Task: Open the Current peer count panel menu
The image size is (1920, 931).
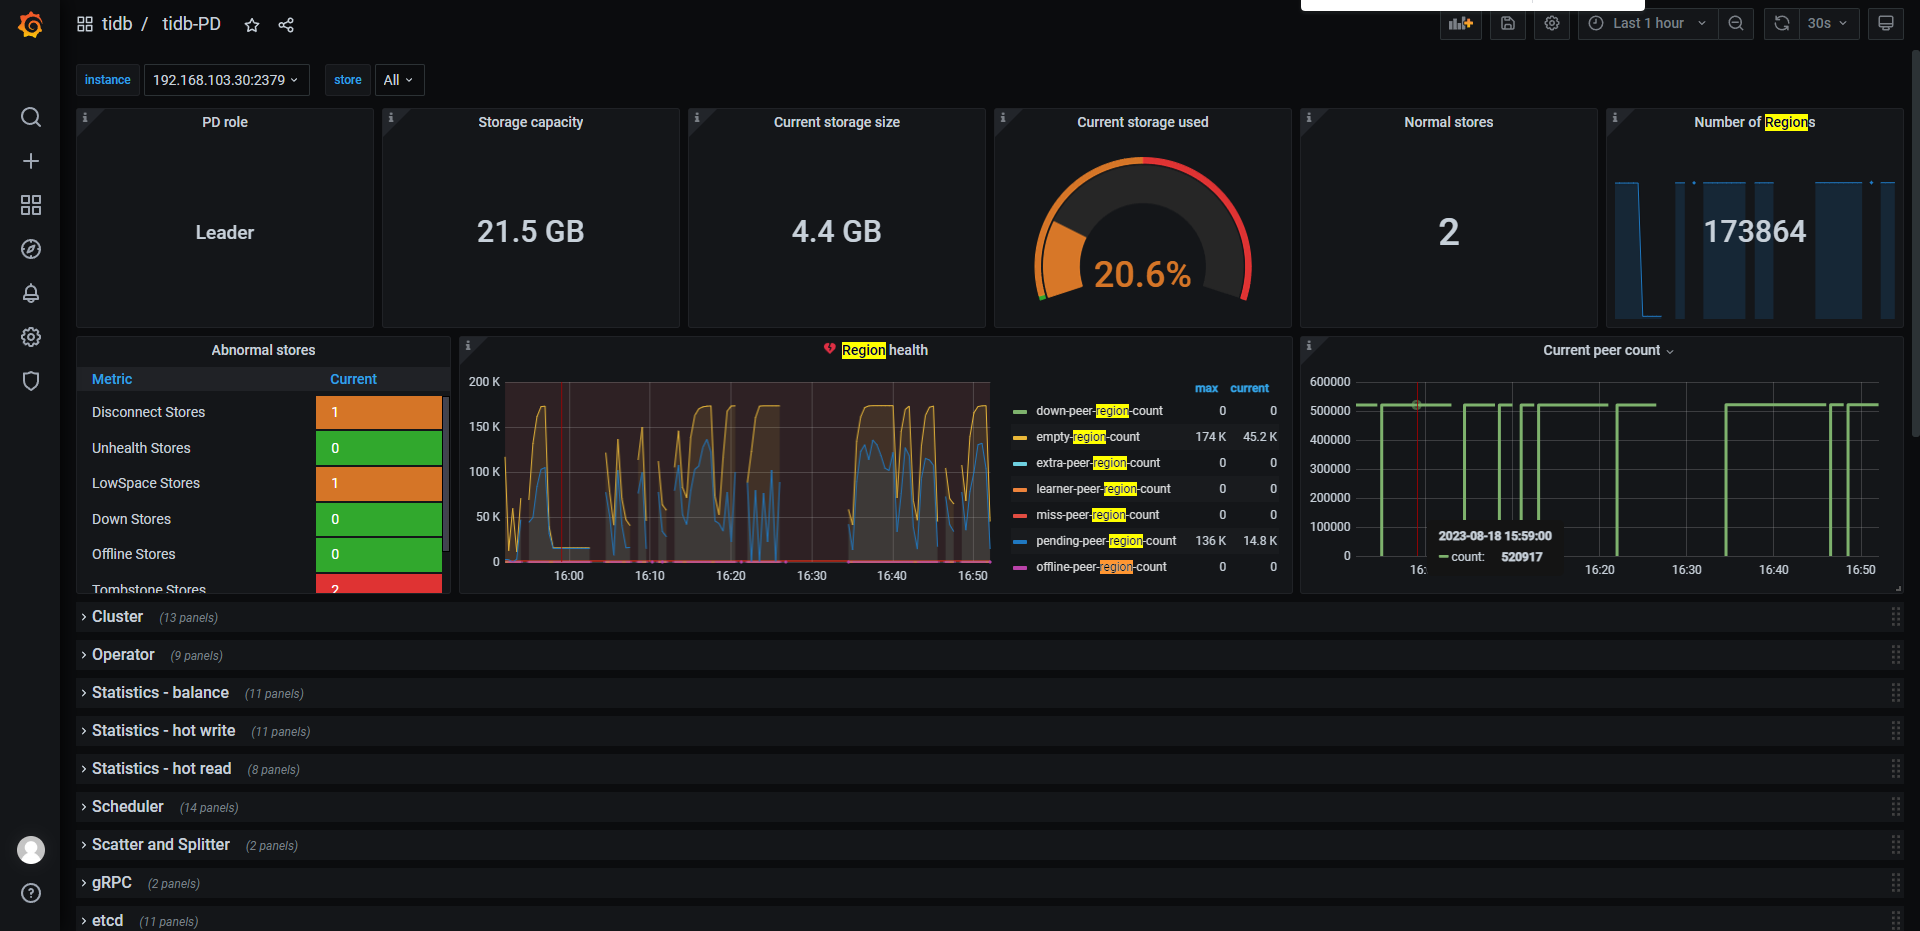Action: tap(1607, 350)
